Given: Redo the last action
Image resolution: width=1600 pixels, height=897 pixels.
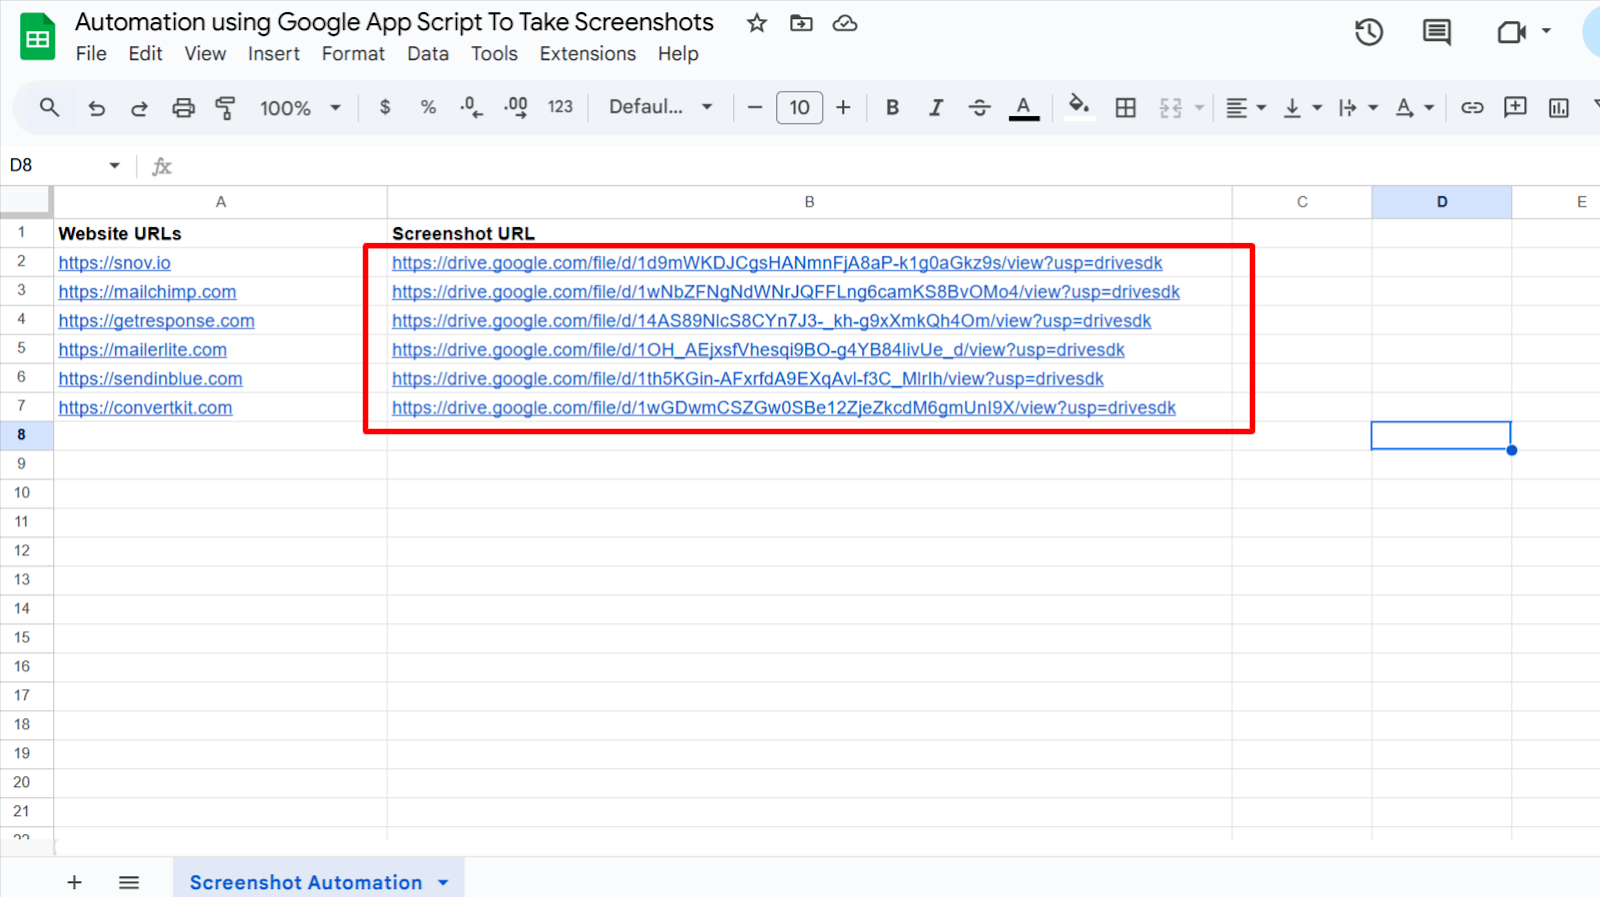Looking at the screenshot, I should tap(139, 108).
